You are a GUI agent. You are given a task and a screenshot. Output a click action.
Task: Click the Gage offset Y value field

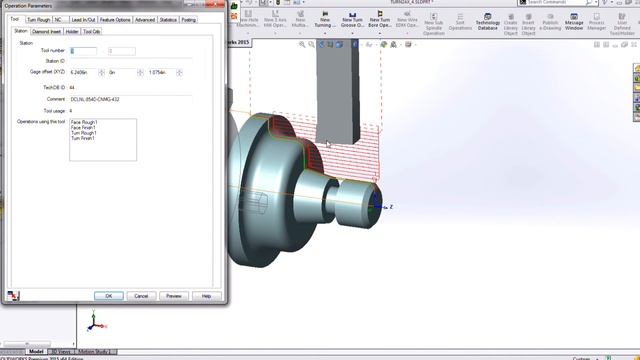pyautogui.click(x=122, y=72)
